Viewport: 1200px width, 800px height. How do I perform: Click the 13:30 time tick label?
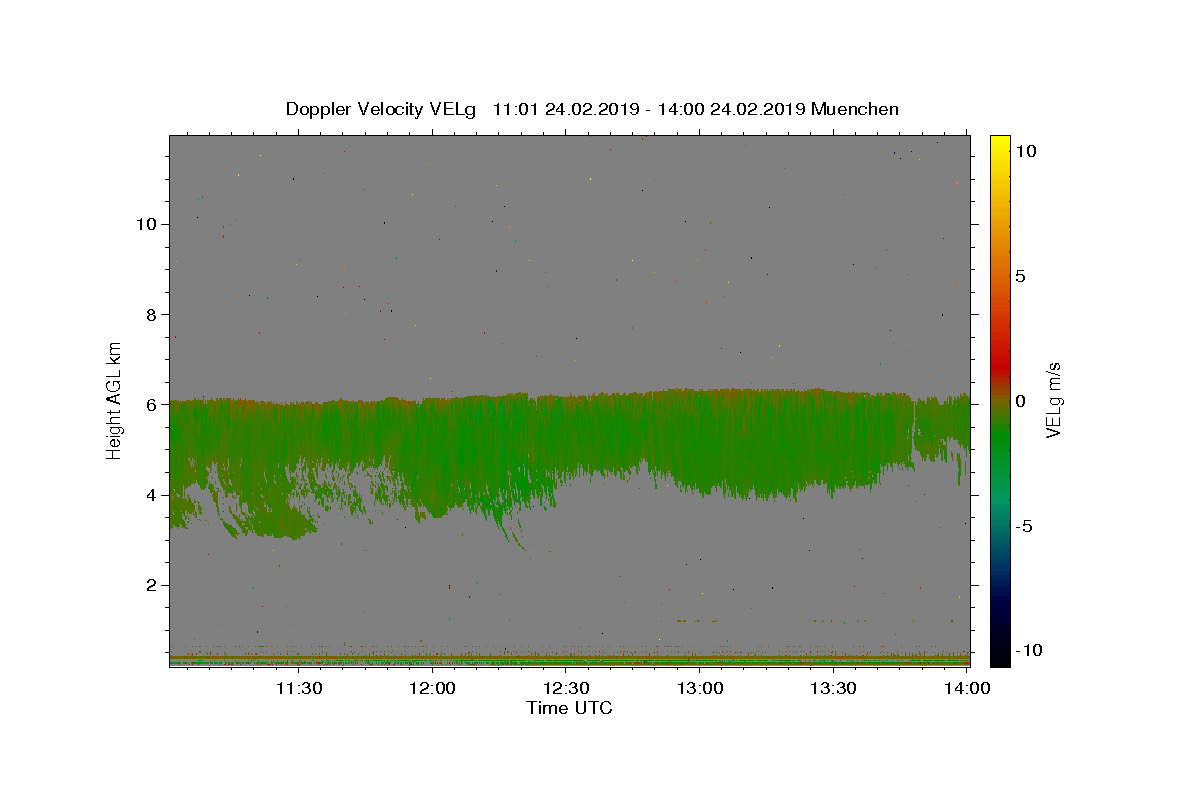tap(833, 688)
